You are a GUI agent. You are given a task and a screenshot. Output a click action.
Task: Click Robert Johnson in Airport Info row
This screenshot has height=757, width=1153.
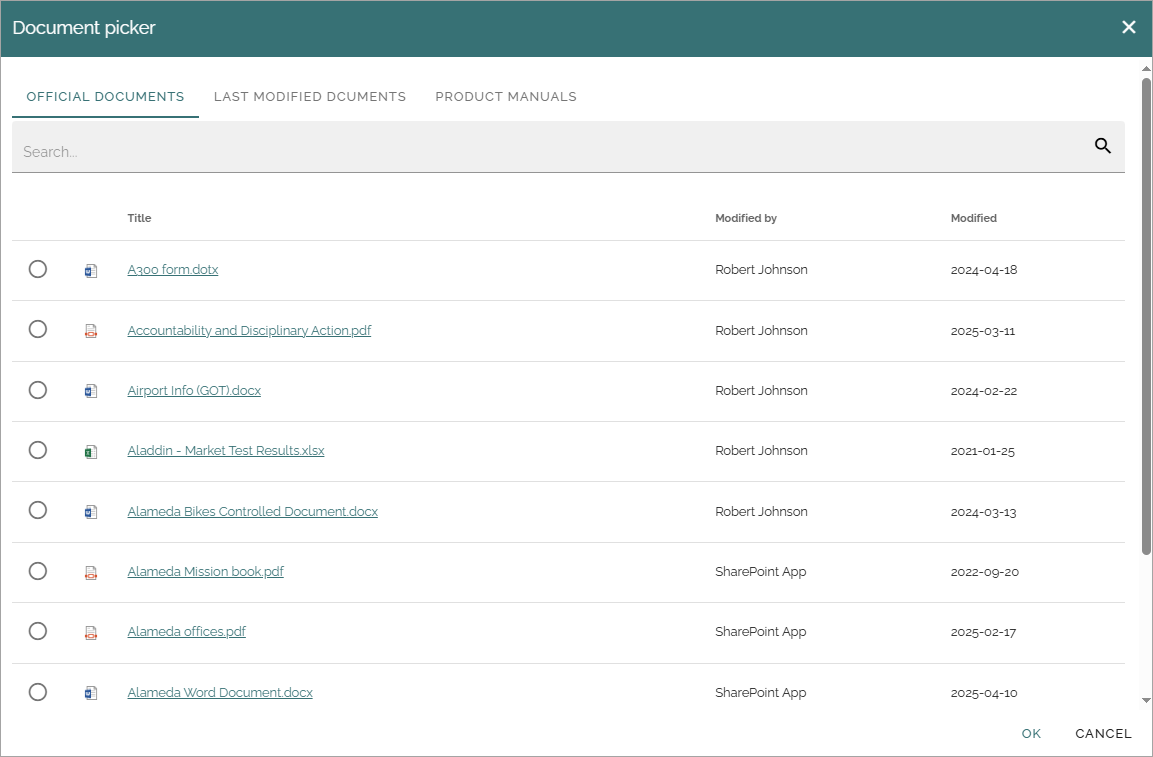pos(761,391)
